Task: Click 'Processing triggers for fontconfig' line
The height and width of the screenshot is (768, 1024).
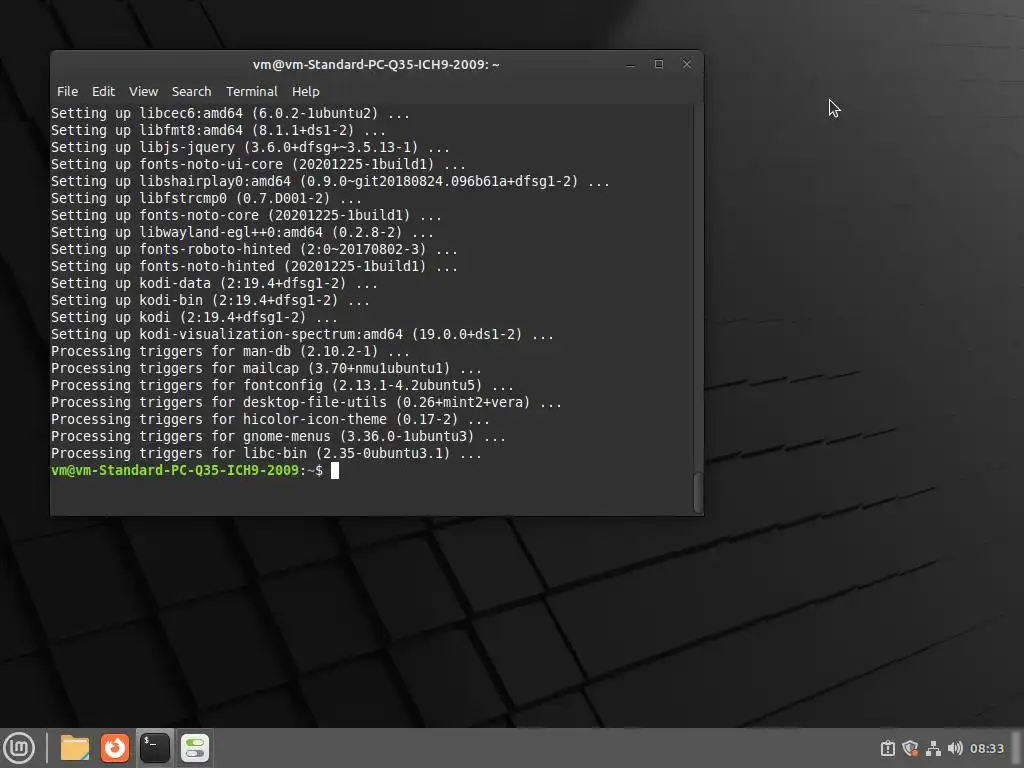Action: tap(282, 385)
